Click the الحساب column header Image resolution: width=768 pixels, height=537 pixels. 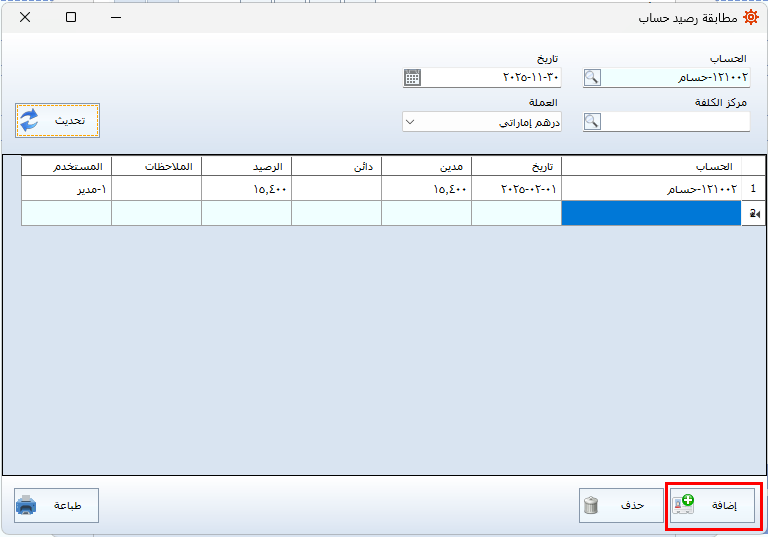(651, 166)
